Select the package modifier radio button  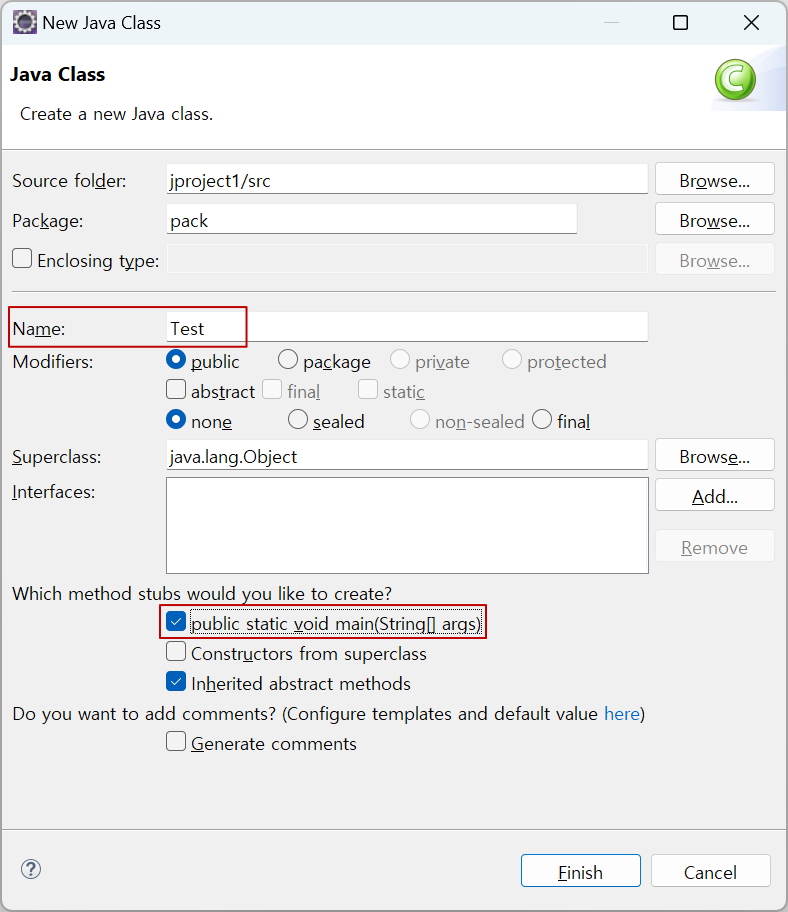[288, 359]
